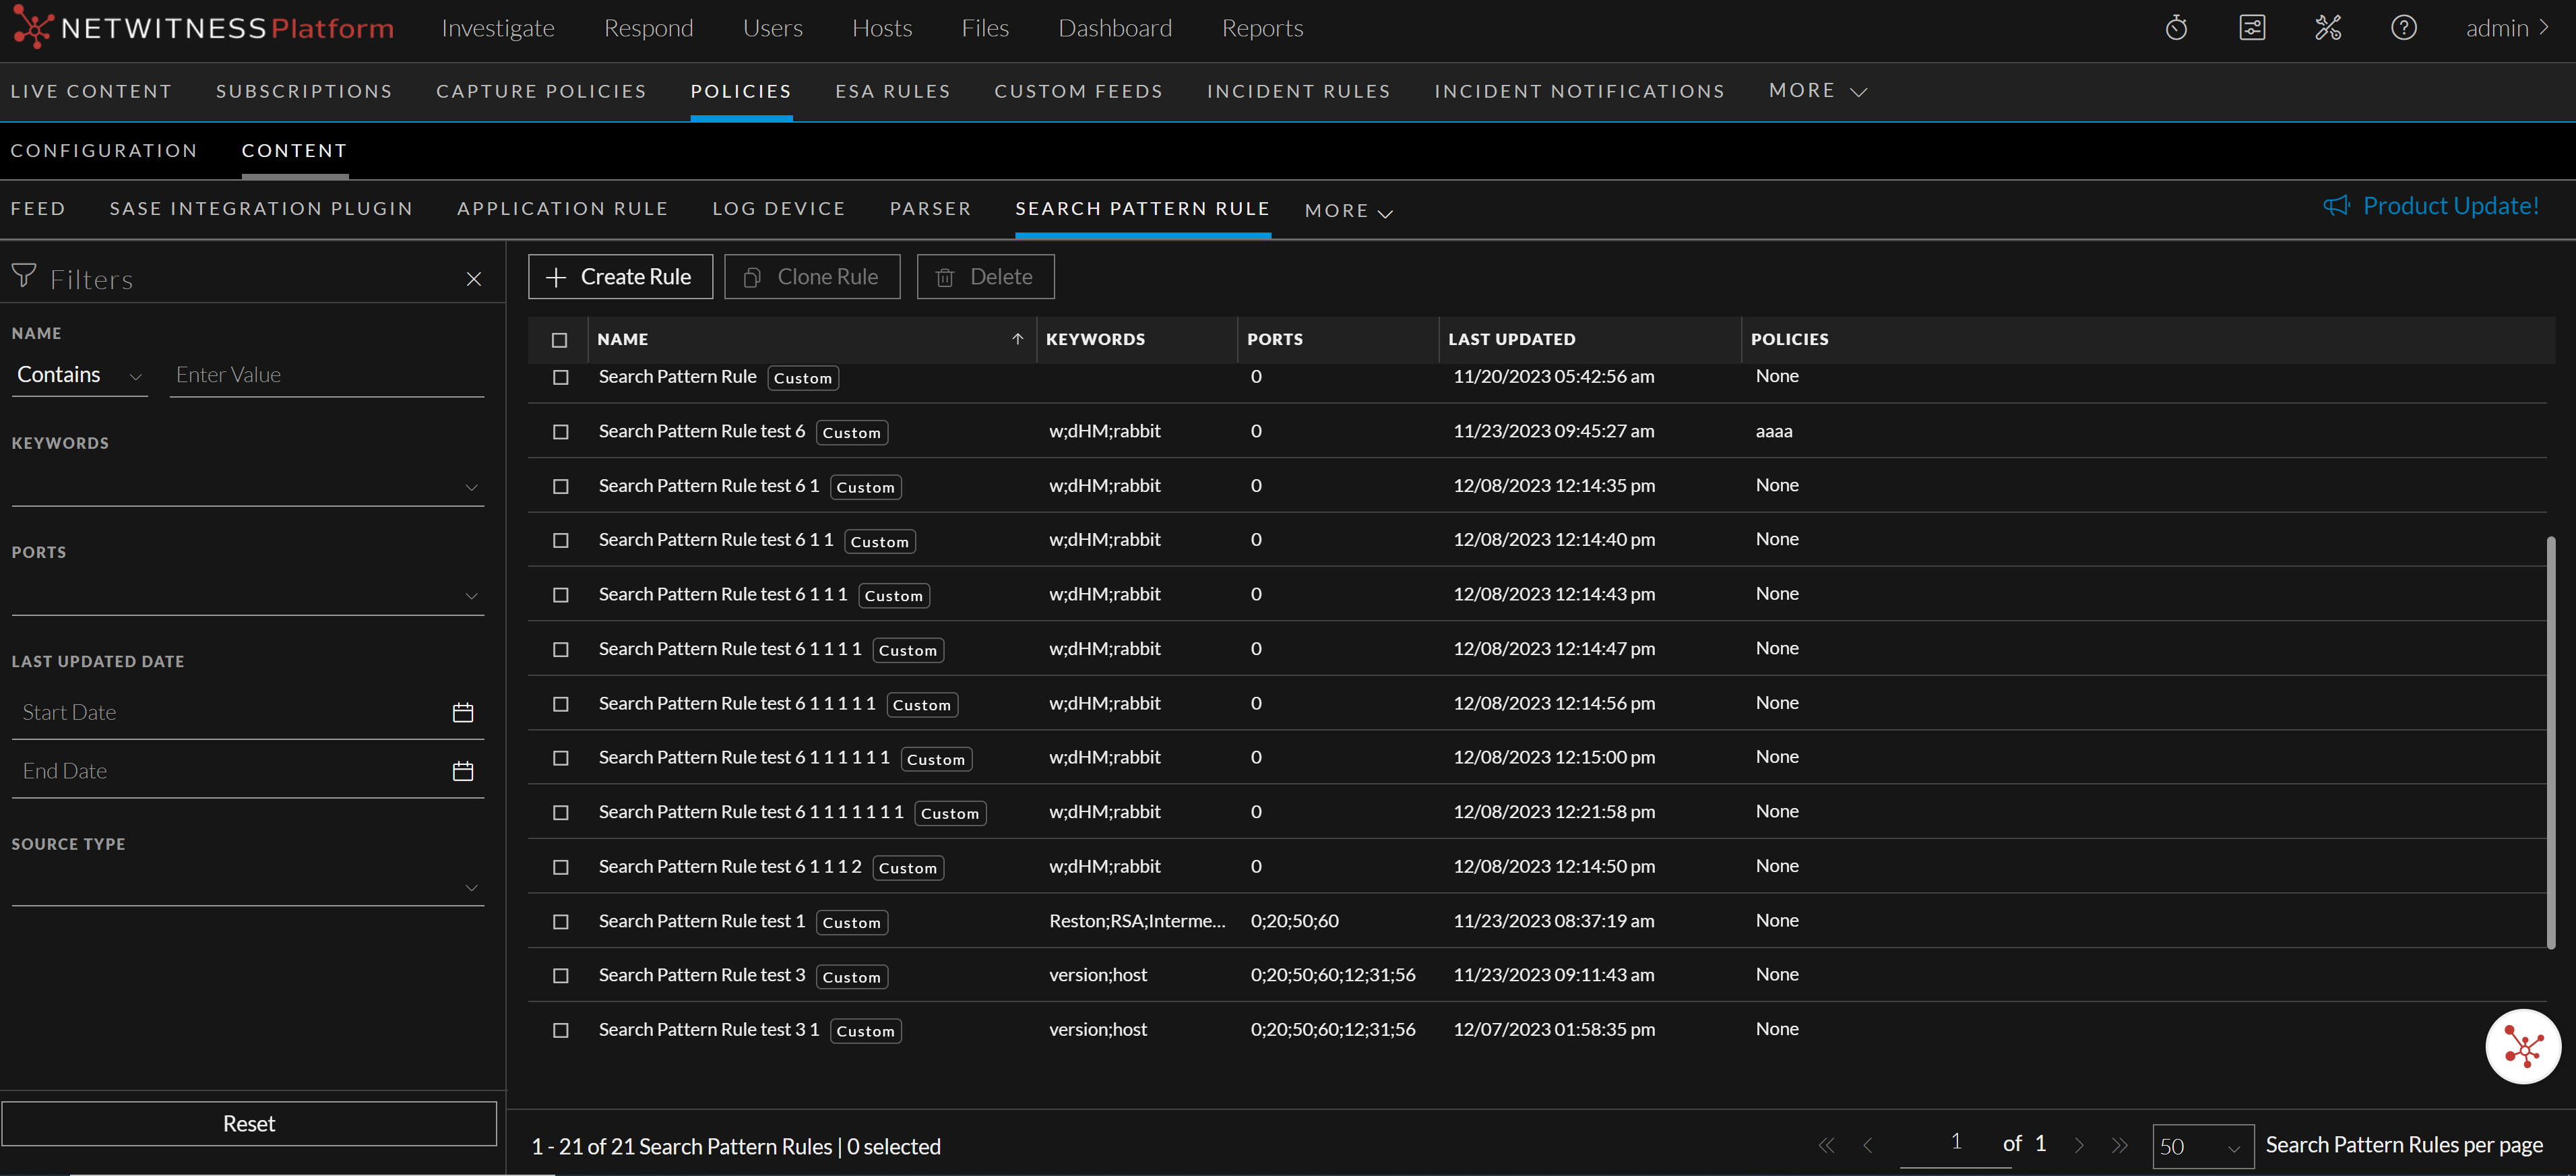
Task: Close the Filters panel with the X
Action: 473,279
